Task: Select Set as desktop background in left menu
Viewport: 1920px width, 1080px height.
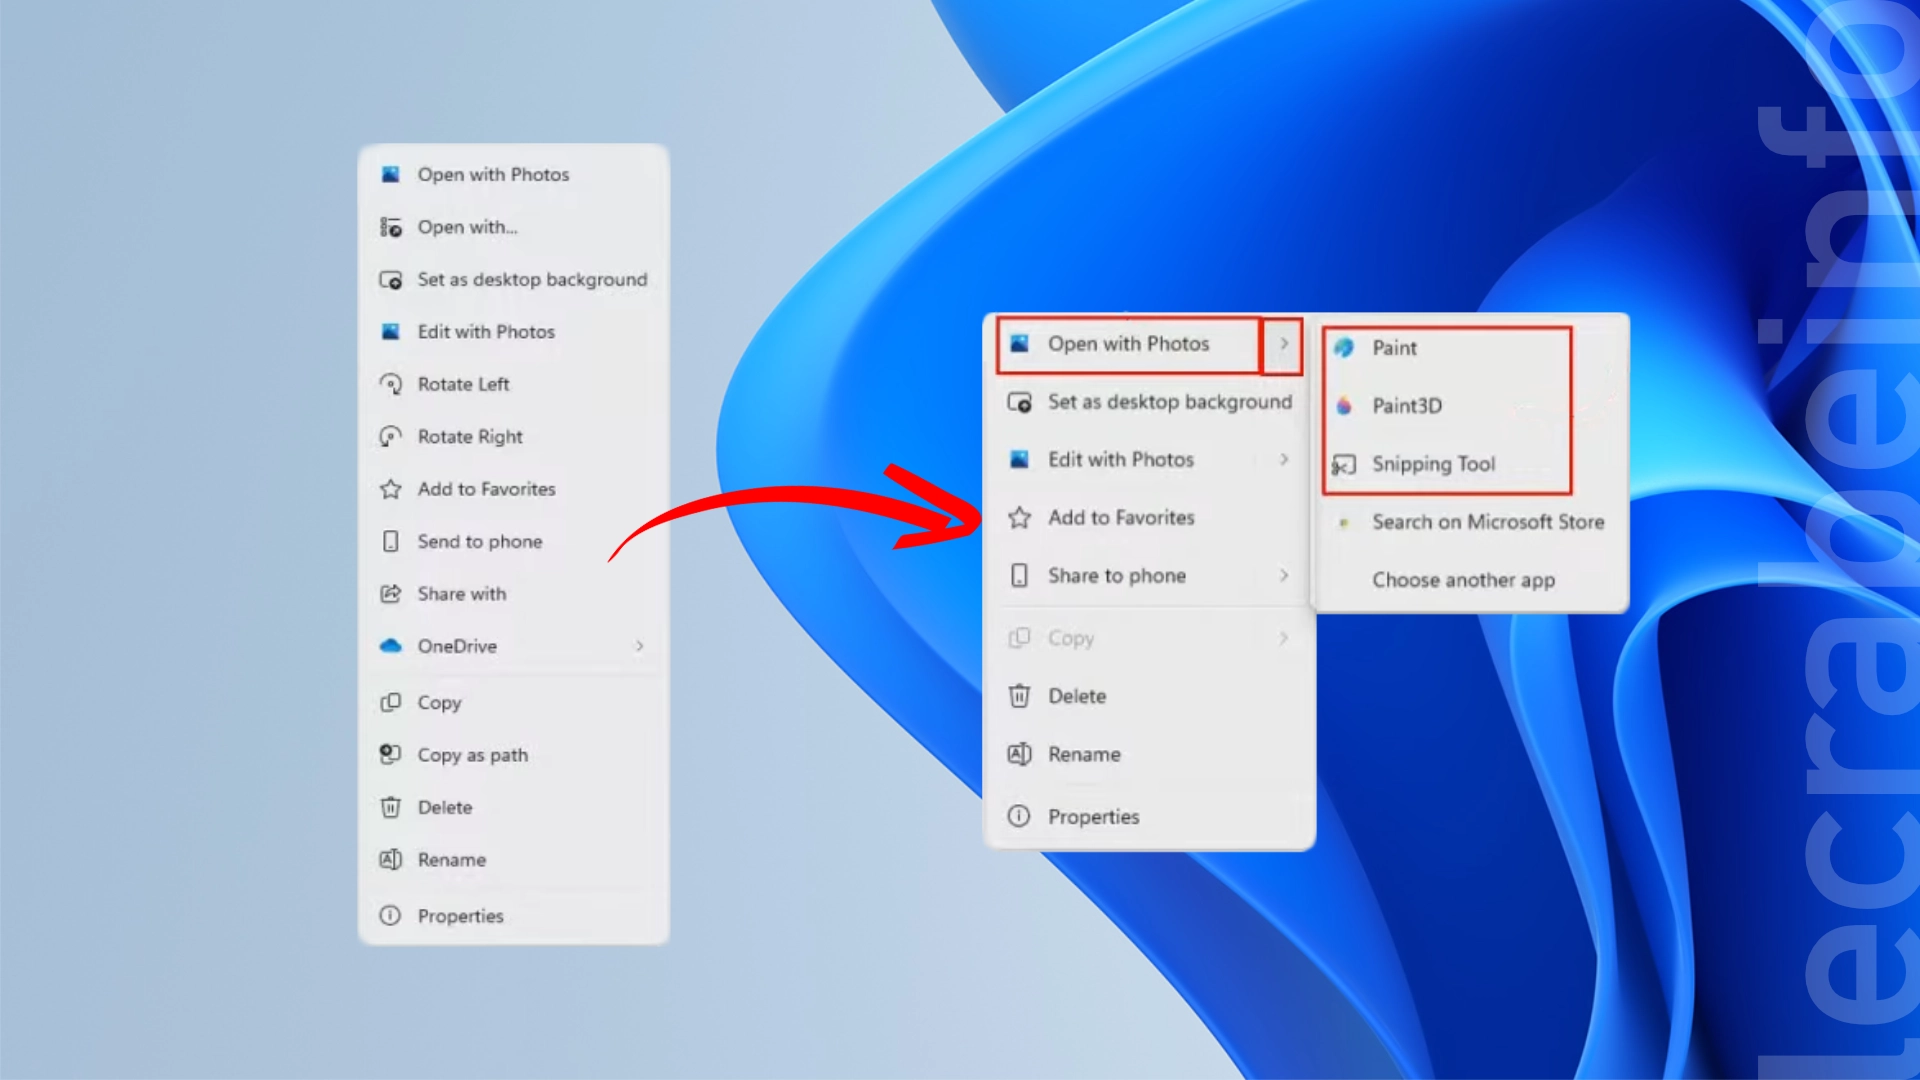Action: [532, 280]
